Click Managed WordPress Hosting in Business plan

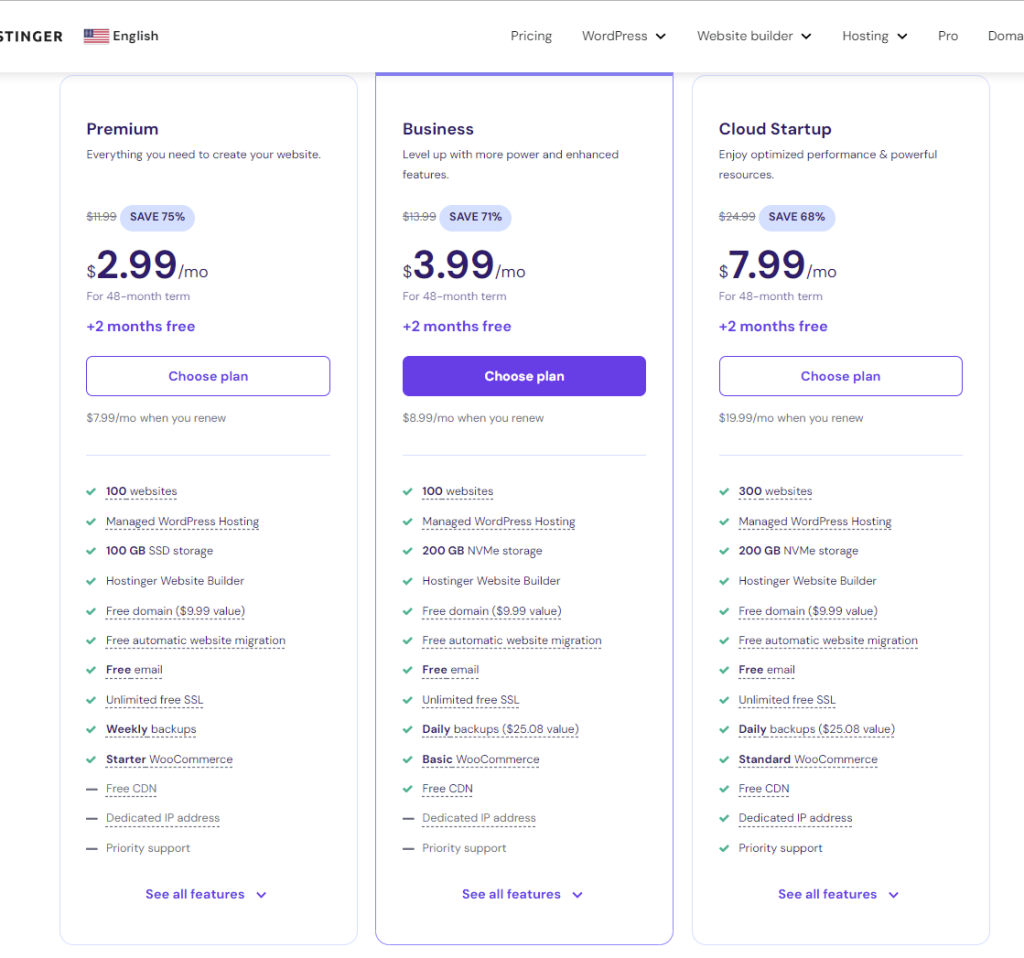[498, 521]
